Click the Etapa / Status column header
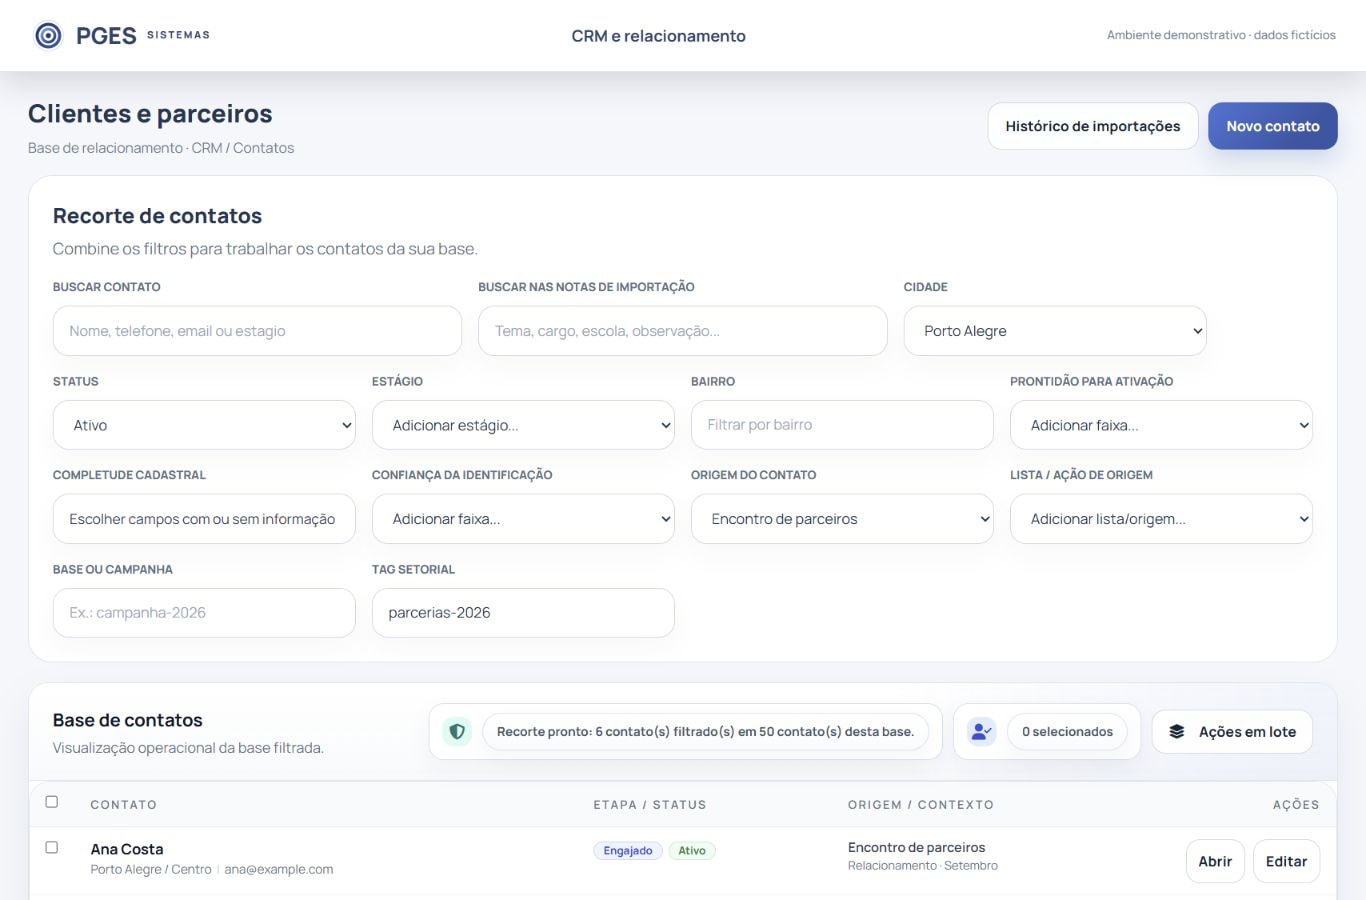Image resolution: width=1366 pixels, height=900 pixels. point(650,805)
